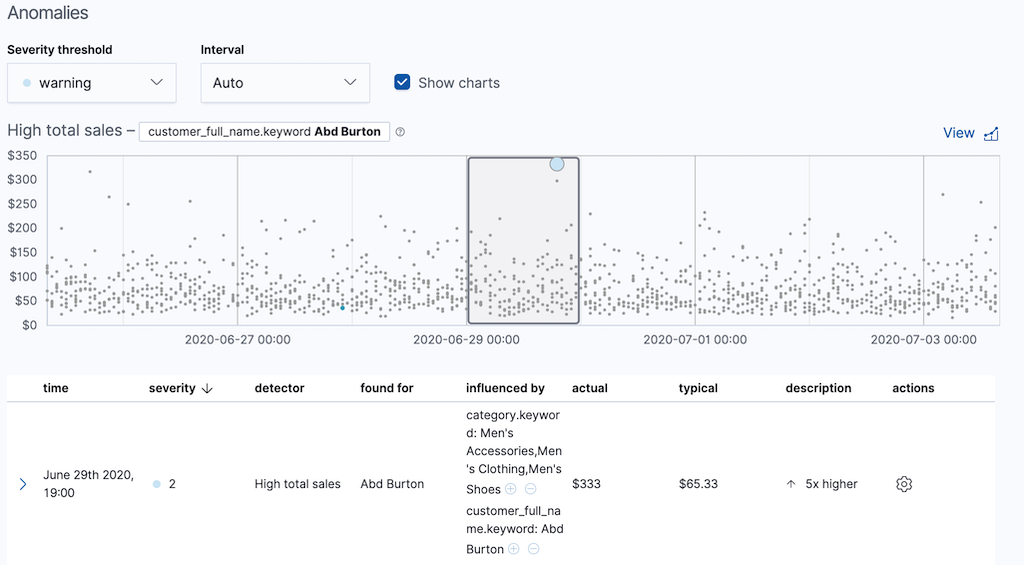Screen dimensions: 1024x565
Task: Click the blue anomaly marker in chart
Action: click(557, 164)
